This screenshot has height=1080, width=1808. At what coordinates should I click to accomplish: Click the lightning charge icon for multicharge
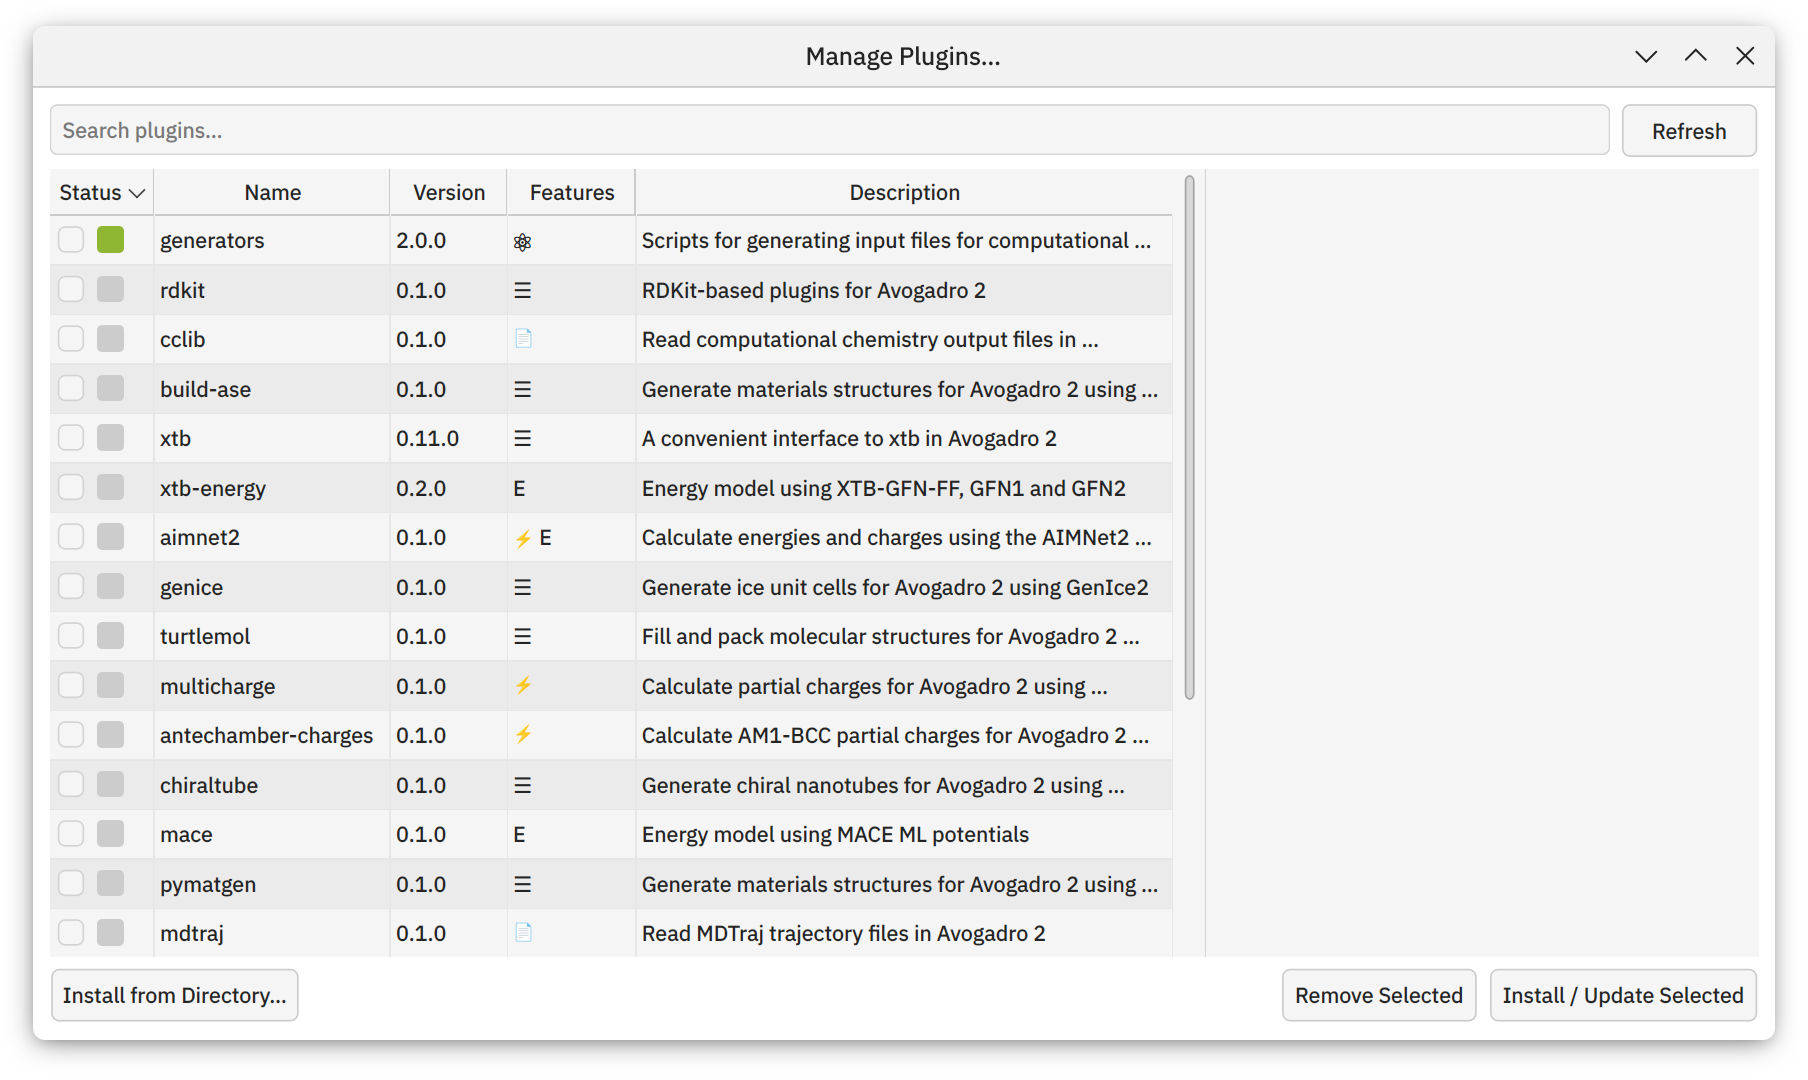523,686
